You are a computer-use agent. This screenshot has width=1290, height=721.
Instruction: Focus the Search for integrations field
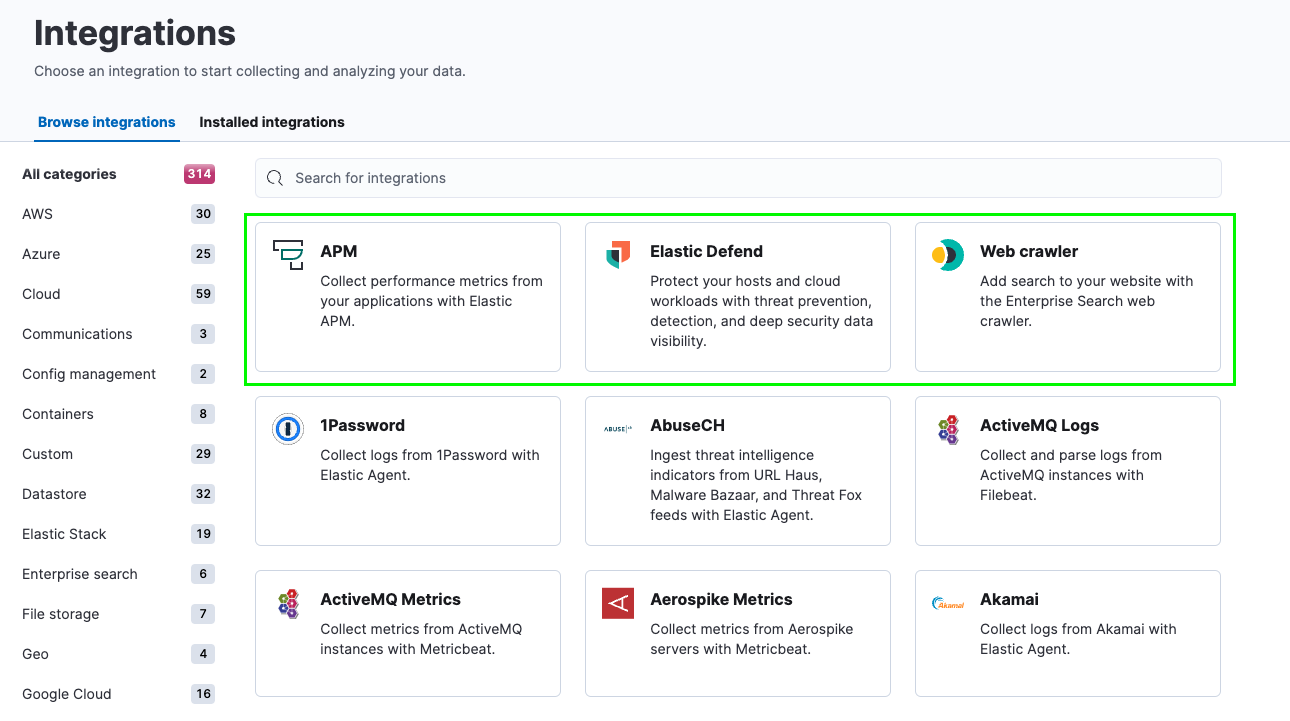click(x=738, y=178)
